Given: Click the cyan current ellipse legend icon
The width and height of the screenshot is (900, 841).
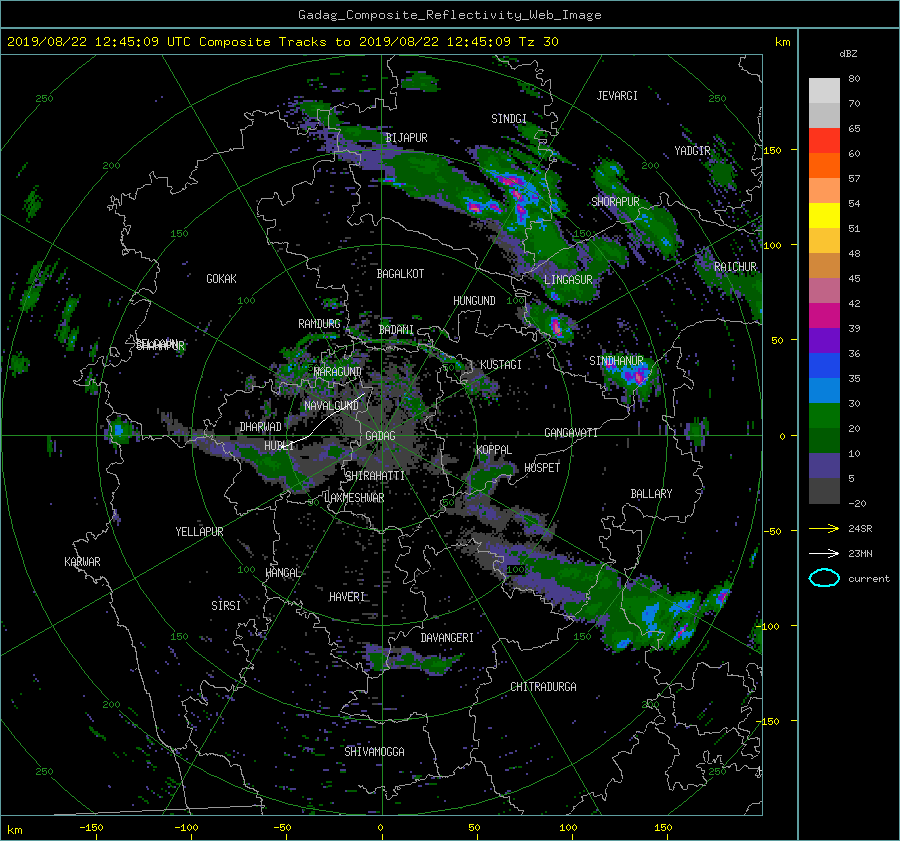Looking at the screenshot, I should click(x=824, y=578).
